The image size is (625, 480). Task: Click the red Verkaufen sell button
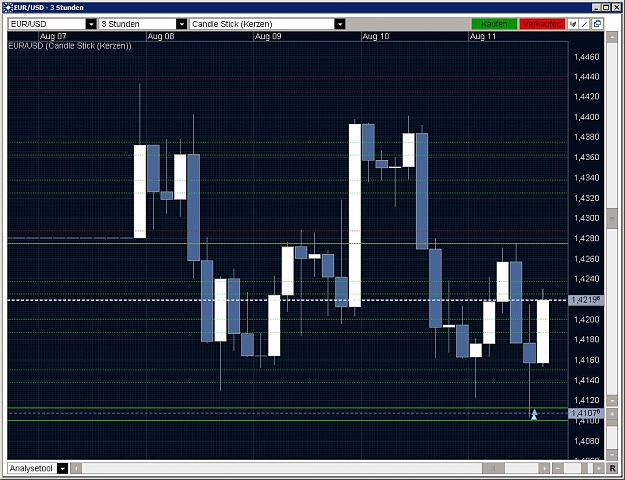click(x=542, y=24)
